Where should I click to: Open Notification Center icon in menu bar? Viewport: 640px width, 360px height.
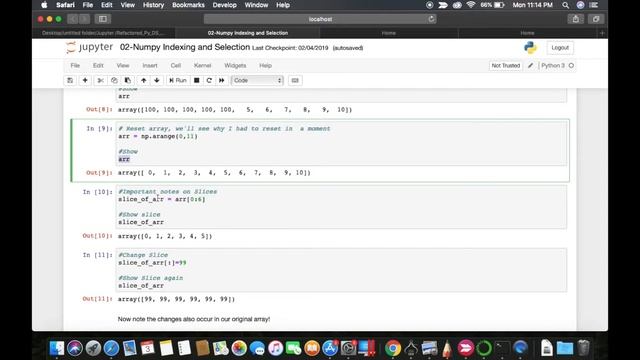[x=594, y=5]
